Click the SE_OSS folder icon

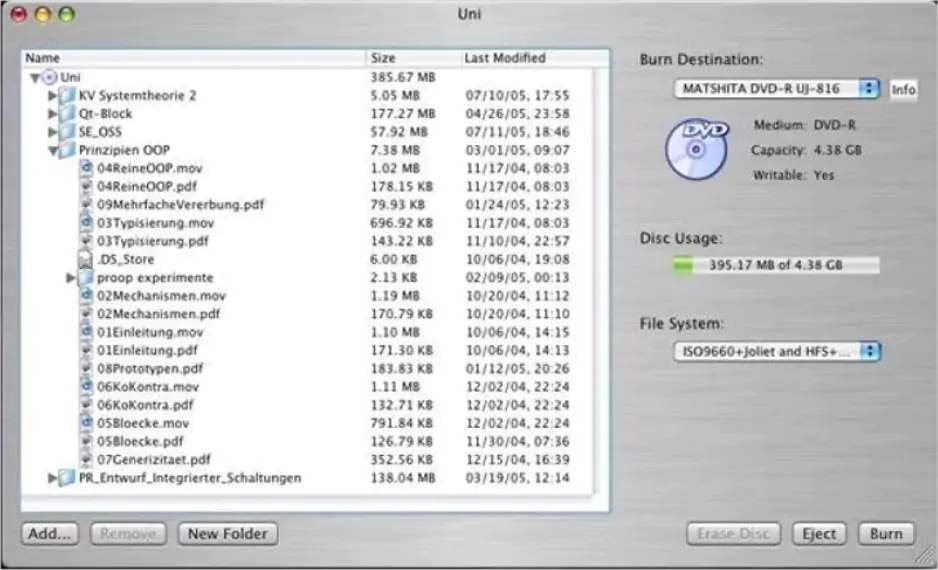click(68, 132)
